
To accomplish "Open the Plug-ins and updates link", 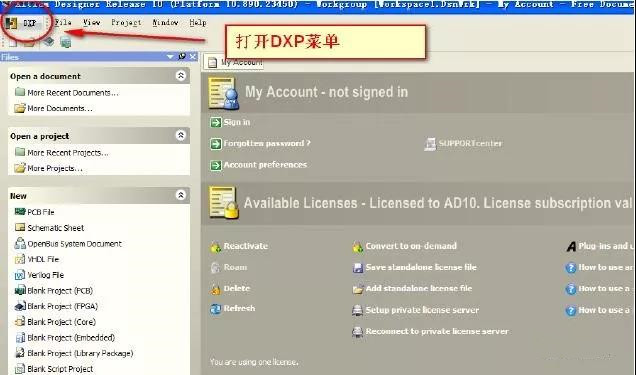I will click(x=607, y=246).
